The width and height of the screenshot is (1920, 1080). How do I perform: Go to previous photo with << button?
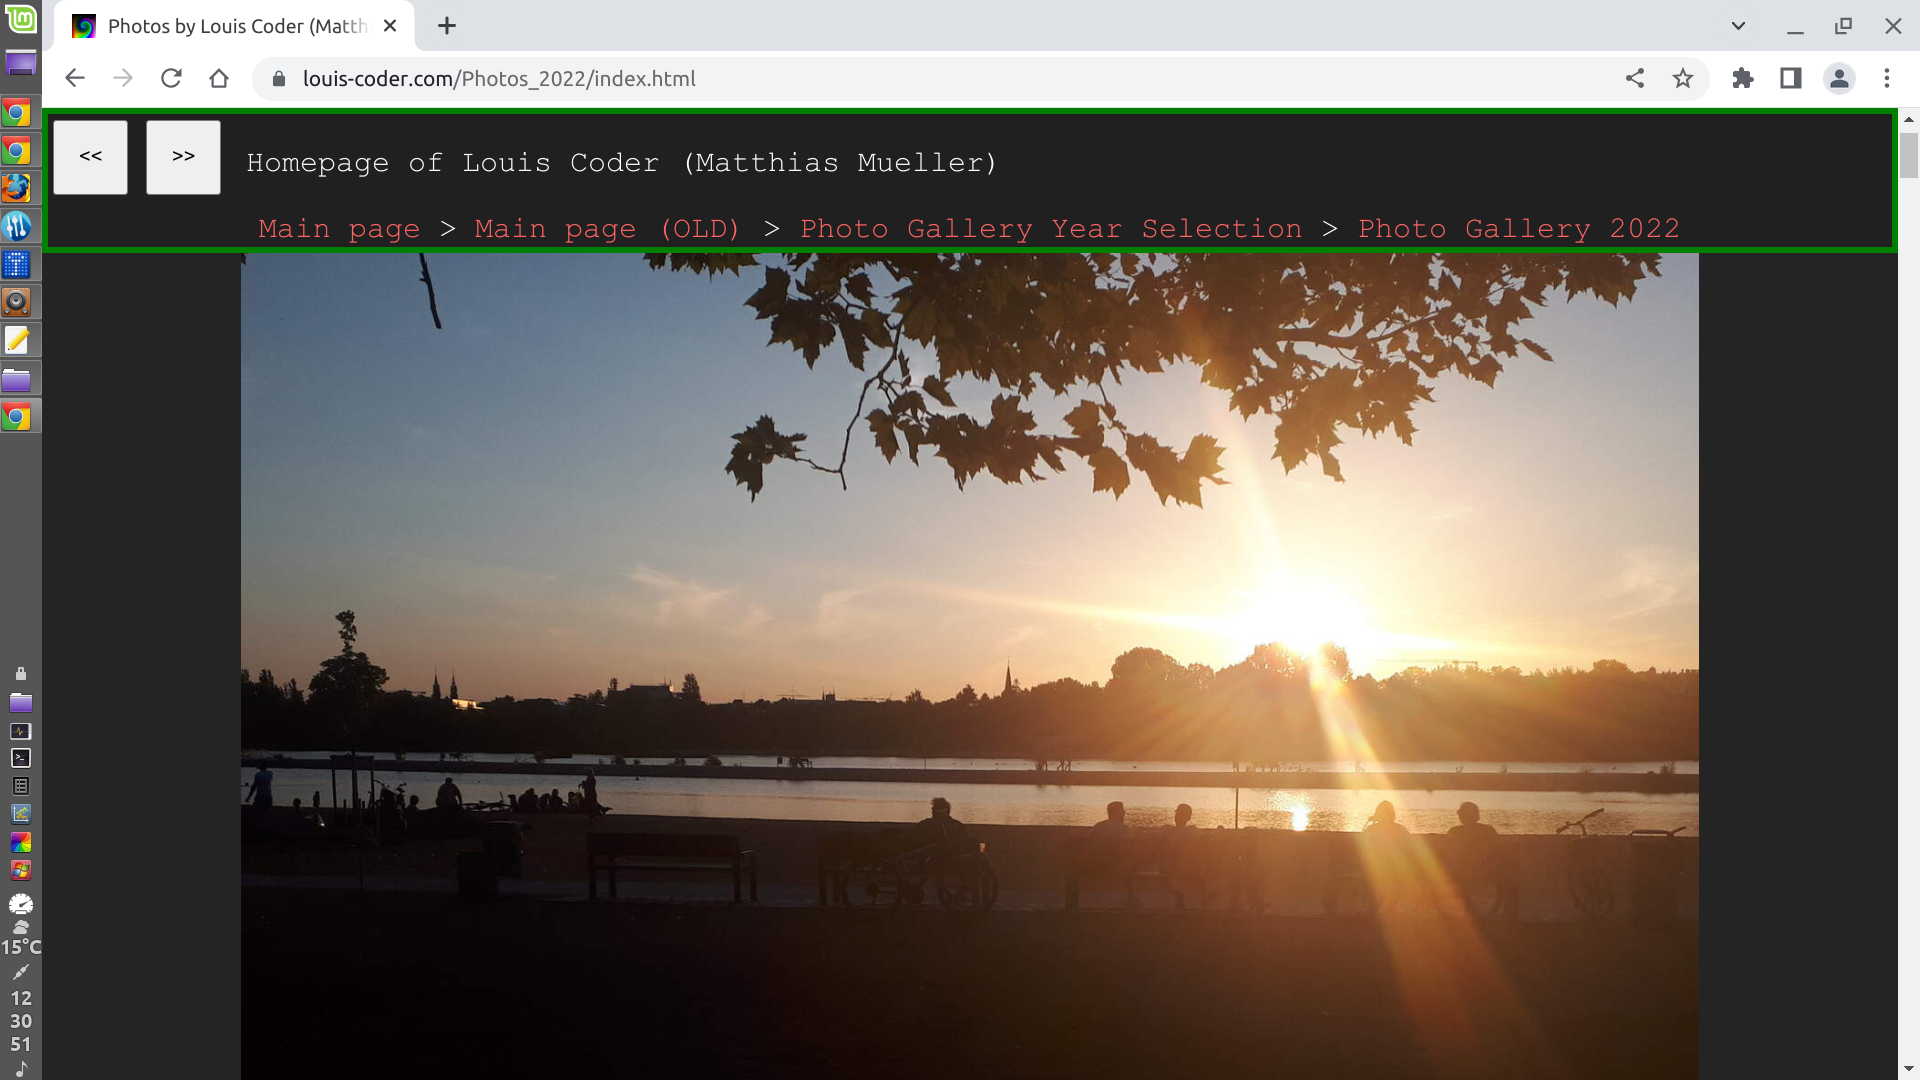[90, 157]
